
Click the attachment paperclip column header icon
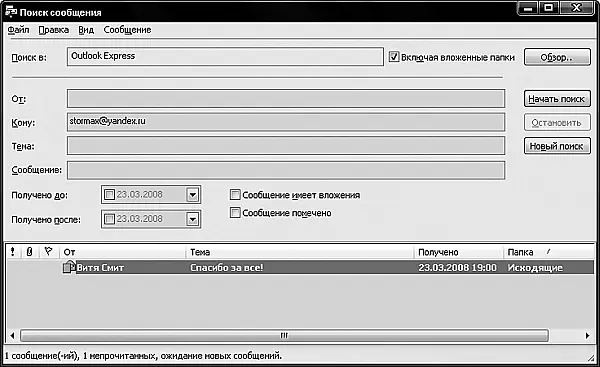coord(29,252)
